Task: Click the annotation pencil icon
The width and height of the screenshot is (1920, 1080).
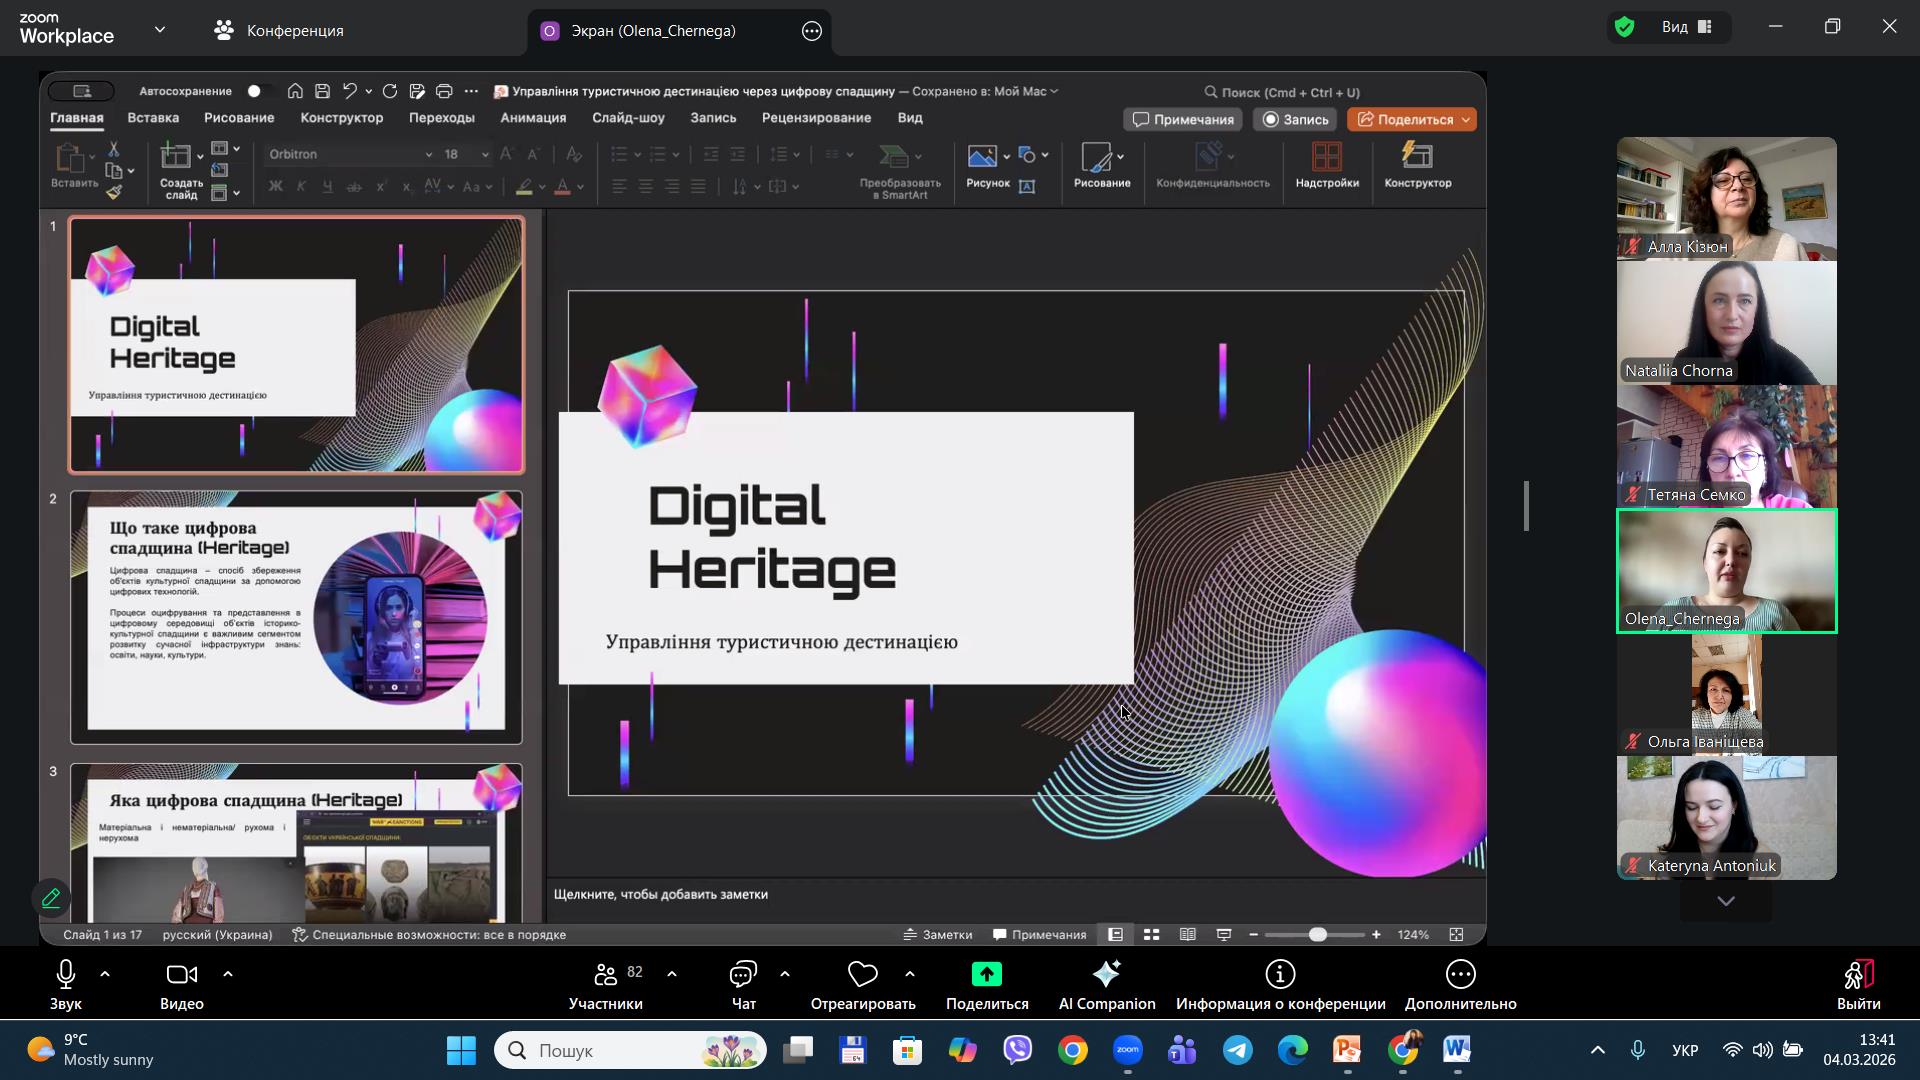Action: pos(51,898)
